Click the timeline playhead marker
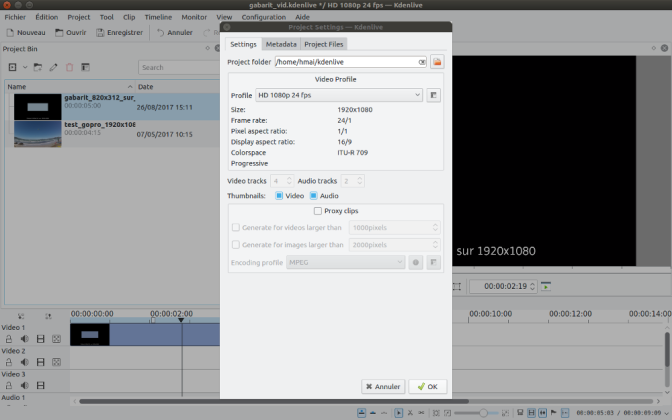The image size is (672, 420). coord(181,320)
